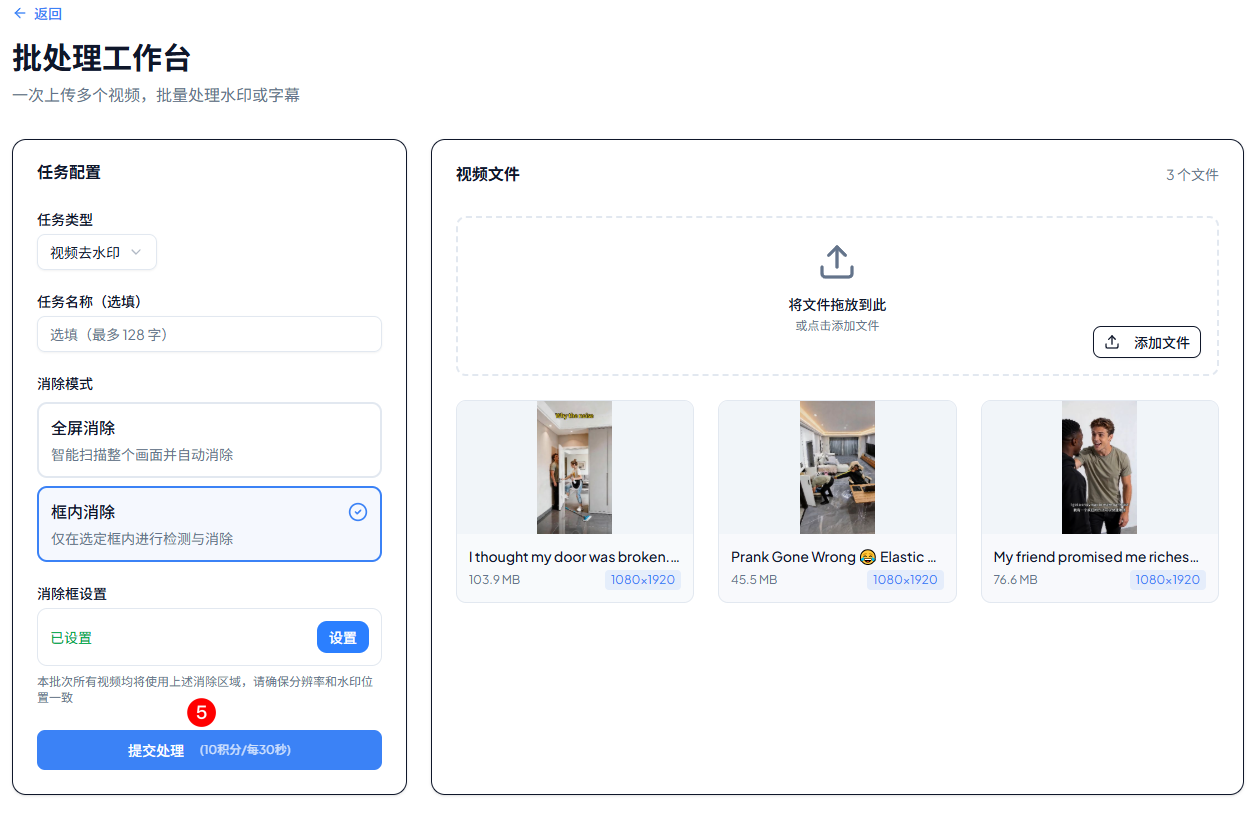Click the 返回 link text

pos(48,14)
